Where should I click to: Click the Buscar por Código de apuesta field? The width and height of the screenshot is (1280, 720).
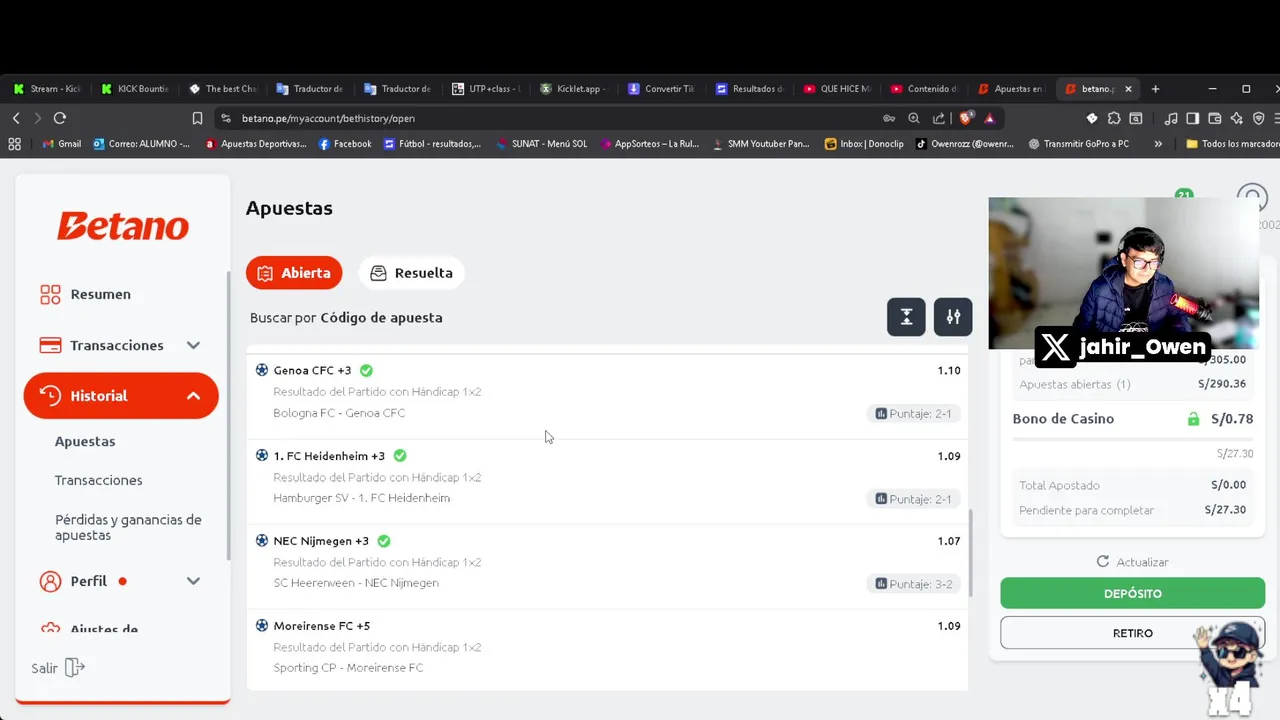tap(346, 317)
